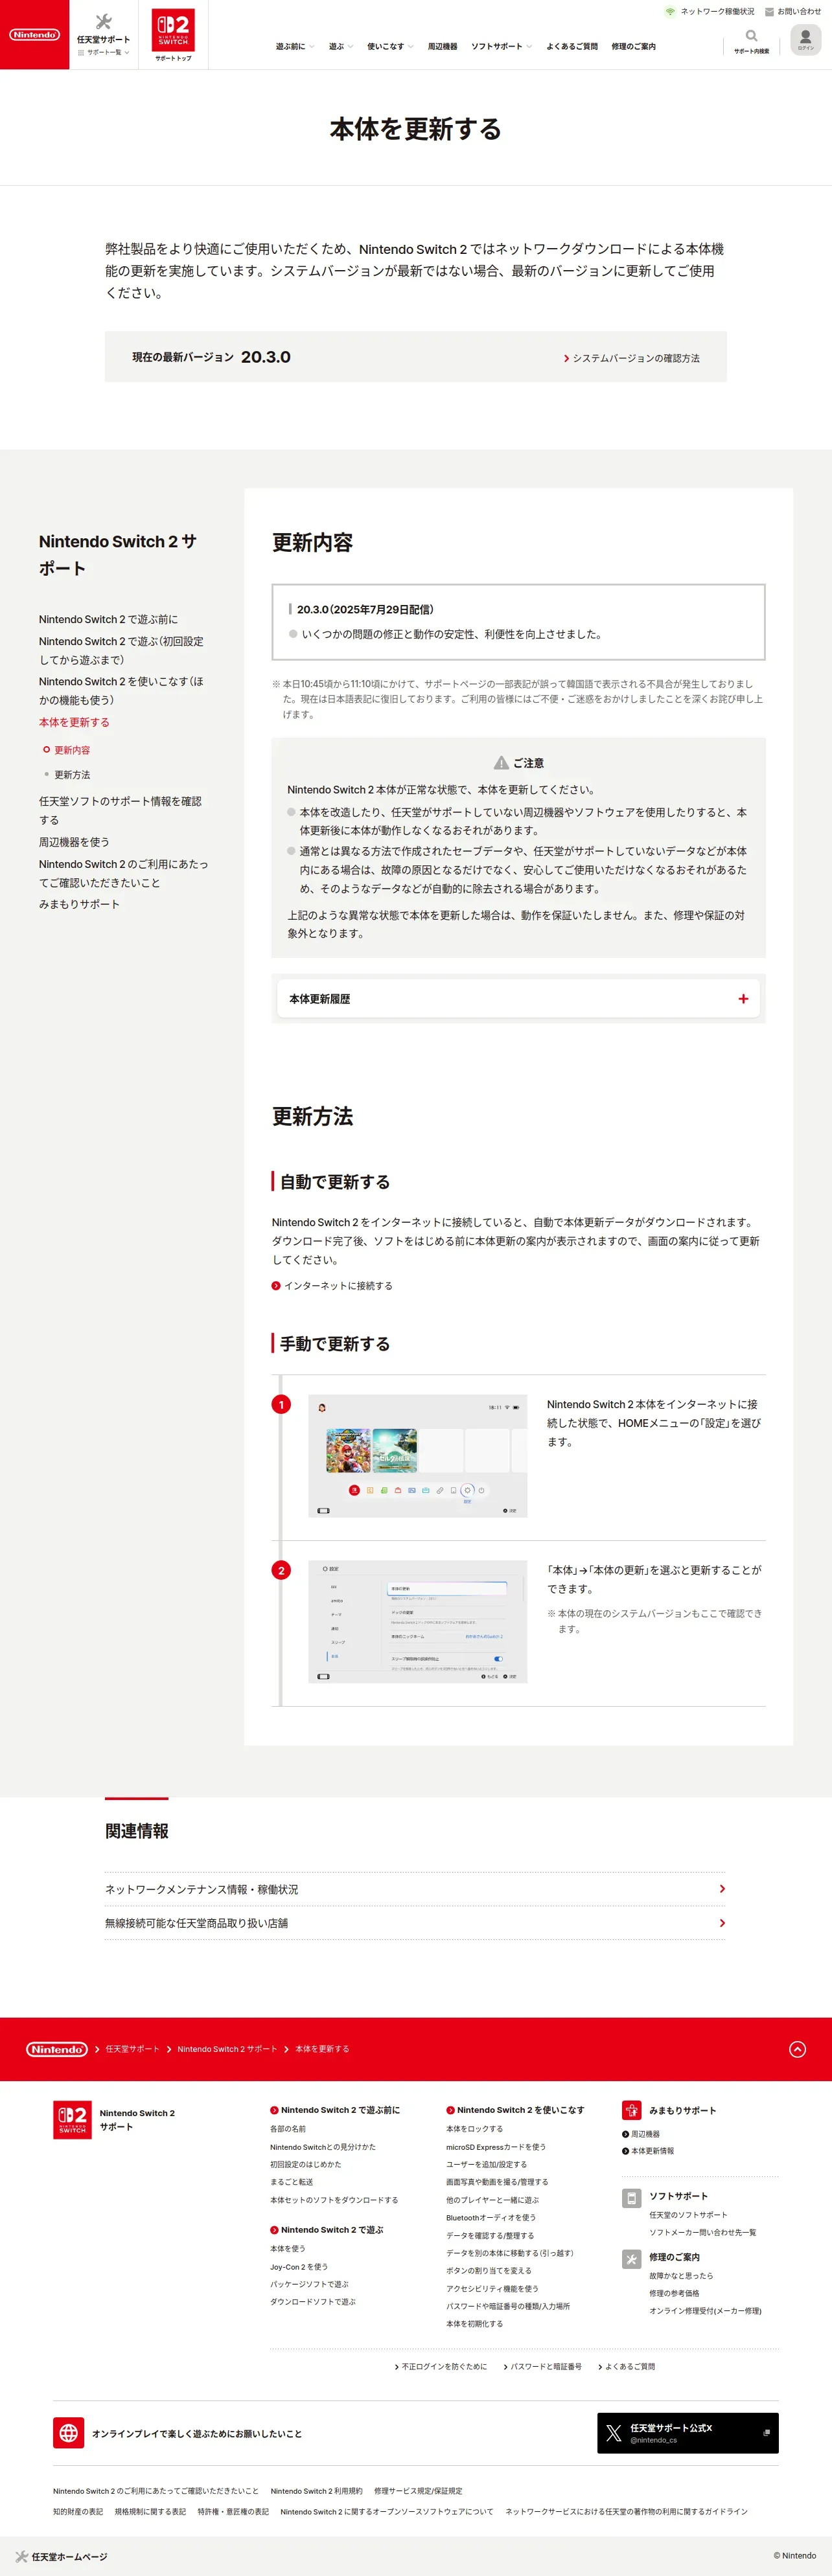Open sidebar item 周辺機器を使う

74,843
